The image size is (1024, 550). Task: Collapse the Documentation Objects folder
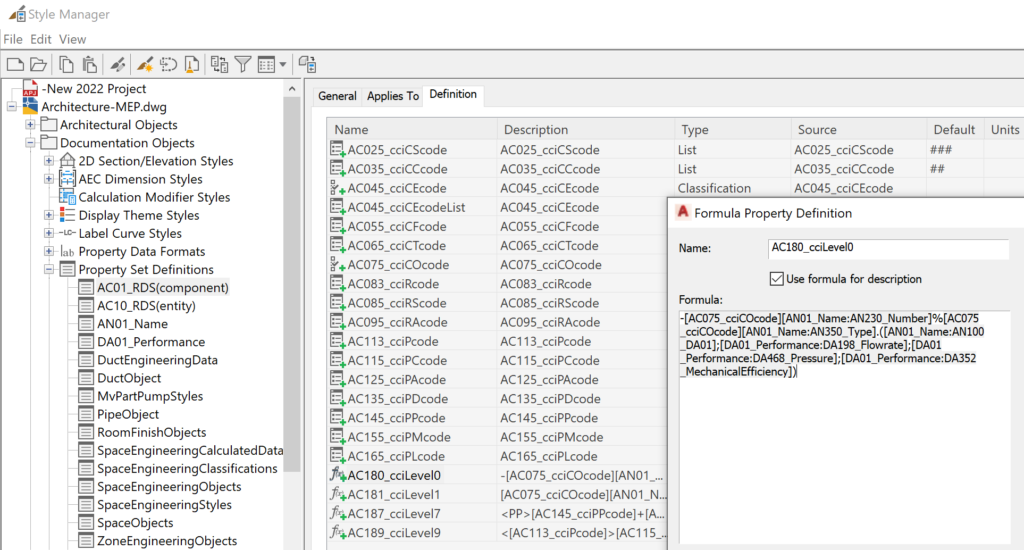(x=30, y=142)
